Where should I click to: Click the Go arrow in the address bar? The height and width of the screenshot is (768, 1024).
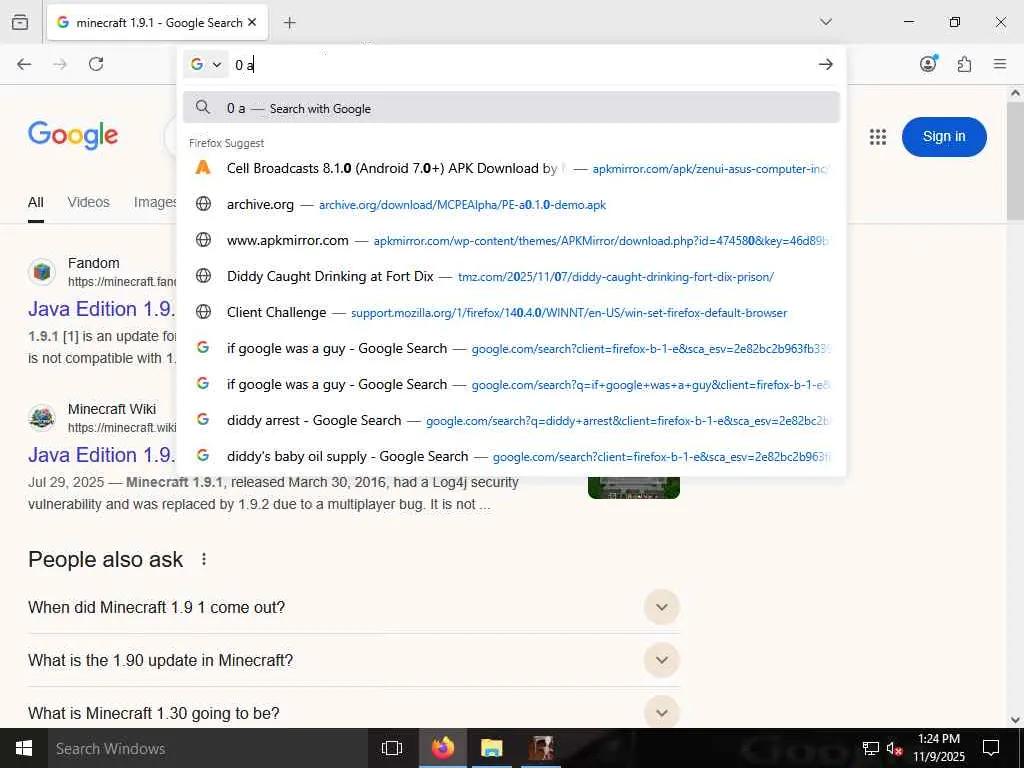(825, 64)
